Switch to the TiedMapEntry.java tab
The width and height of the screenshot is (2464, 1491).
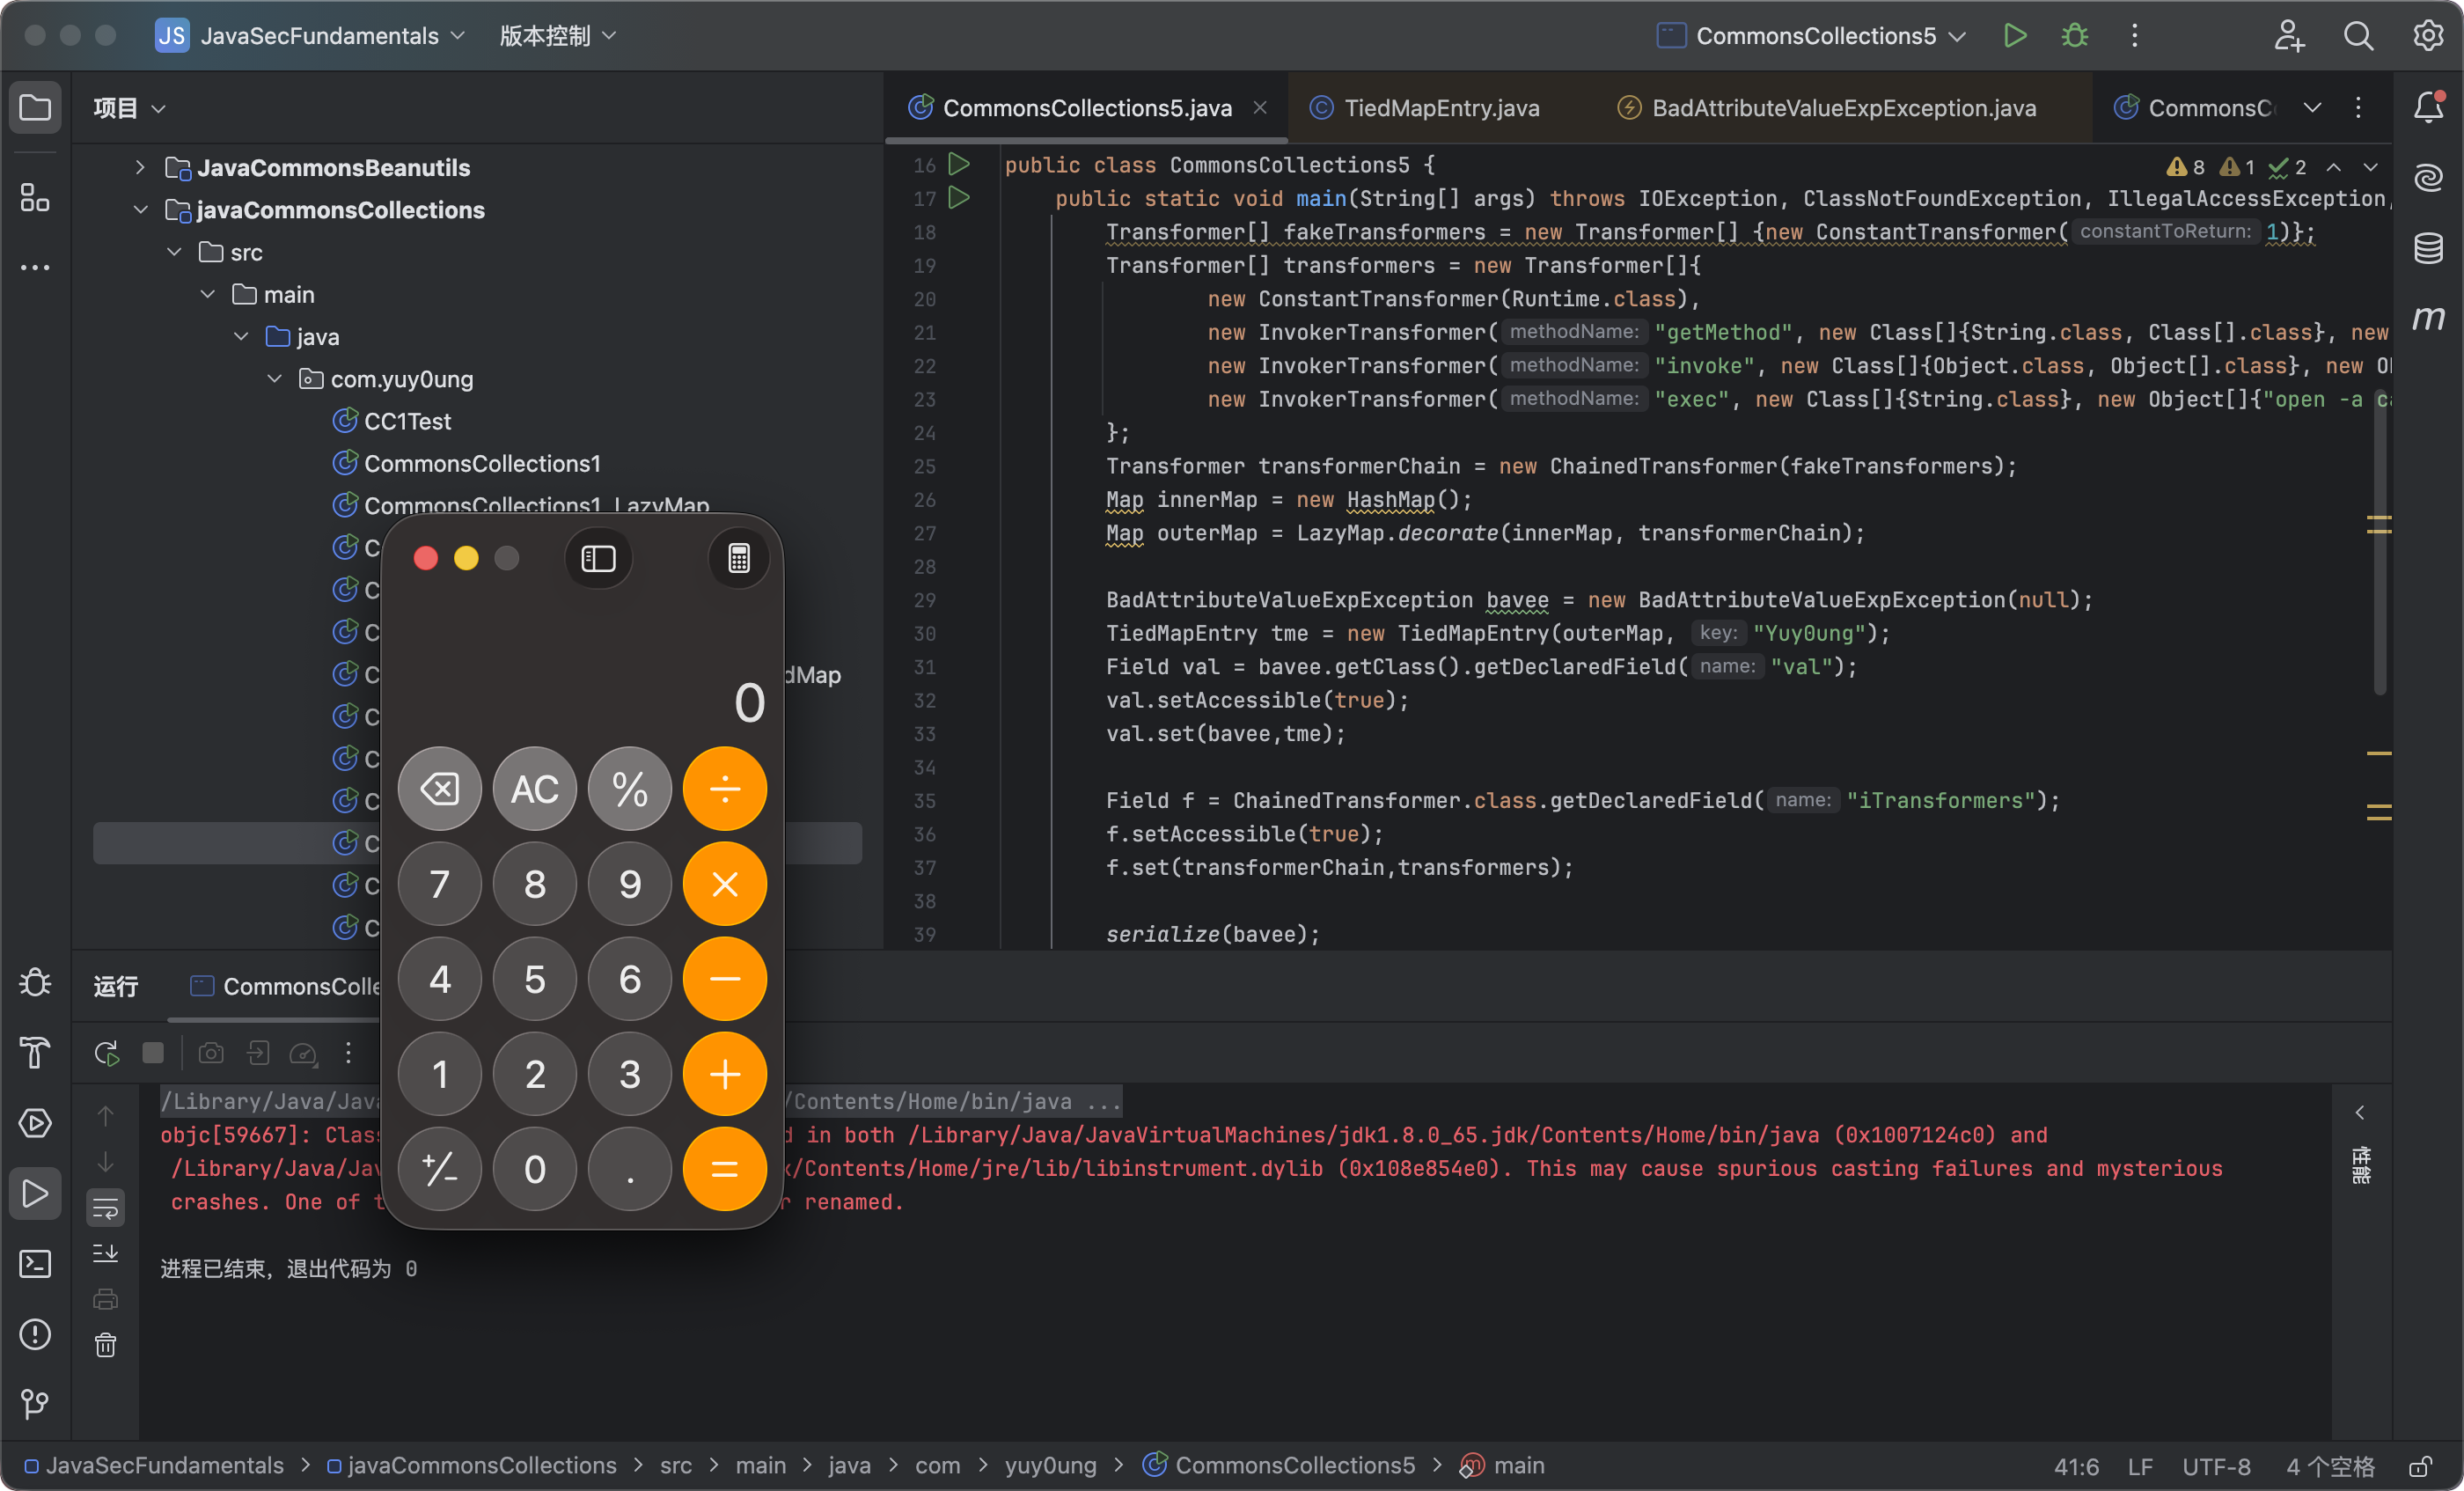(x=1440, y=108)
